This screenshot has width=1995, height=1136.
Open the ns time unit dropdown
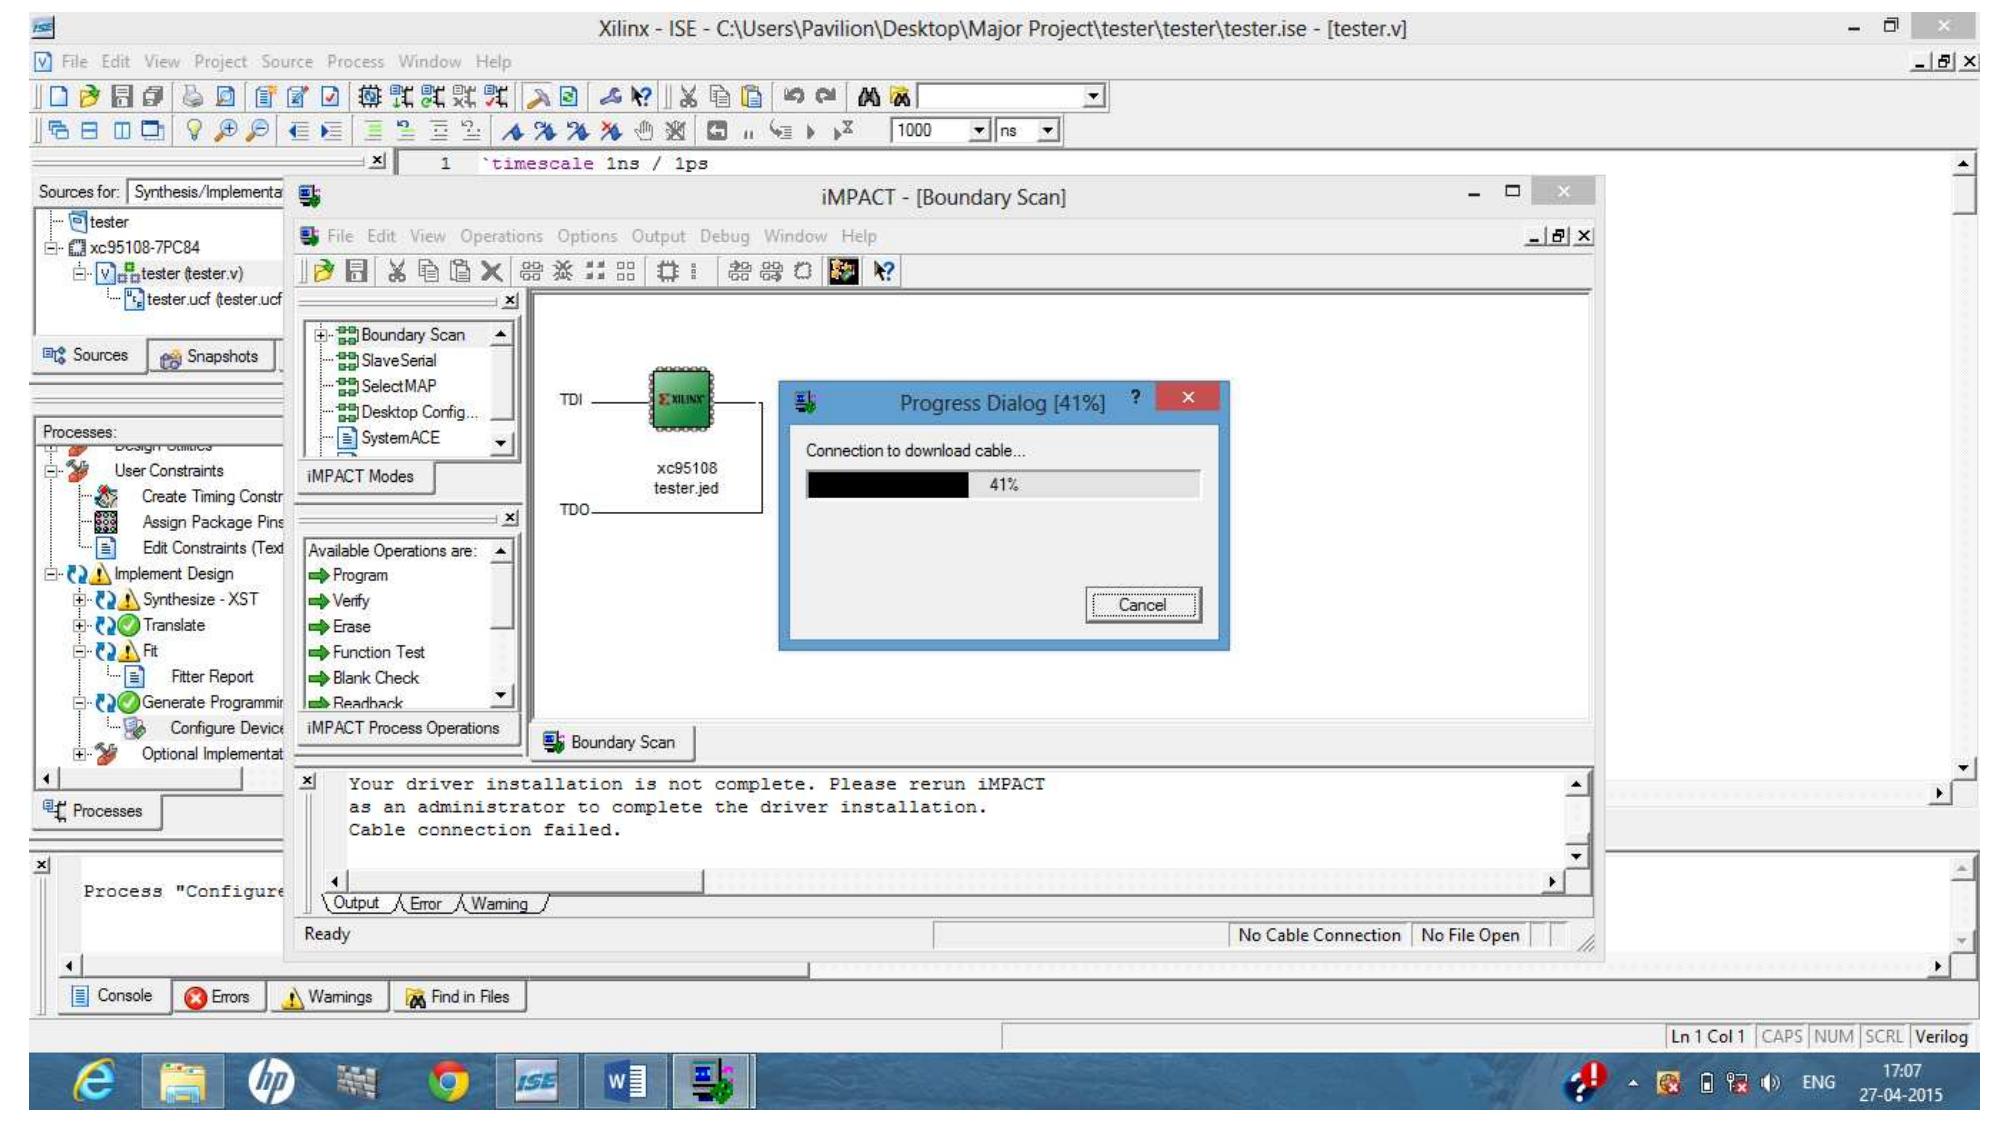[x=1047, y=130]
